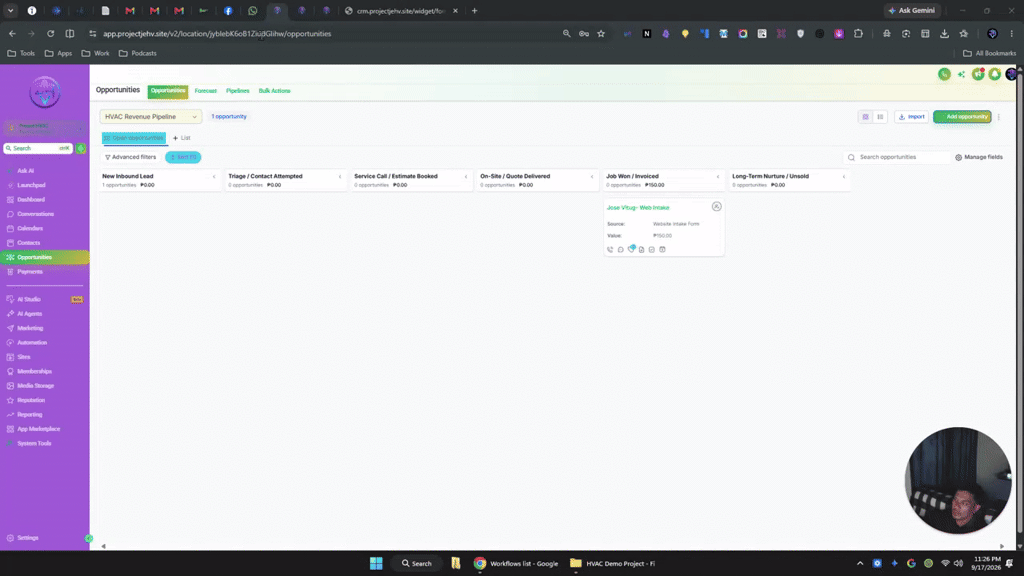
Task: Open System Tools in the sidebar
Action: click(x=34, y=443)
